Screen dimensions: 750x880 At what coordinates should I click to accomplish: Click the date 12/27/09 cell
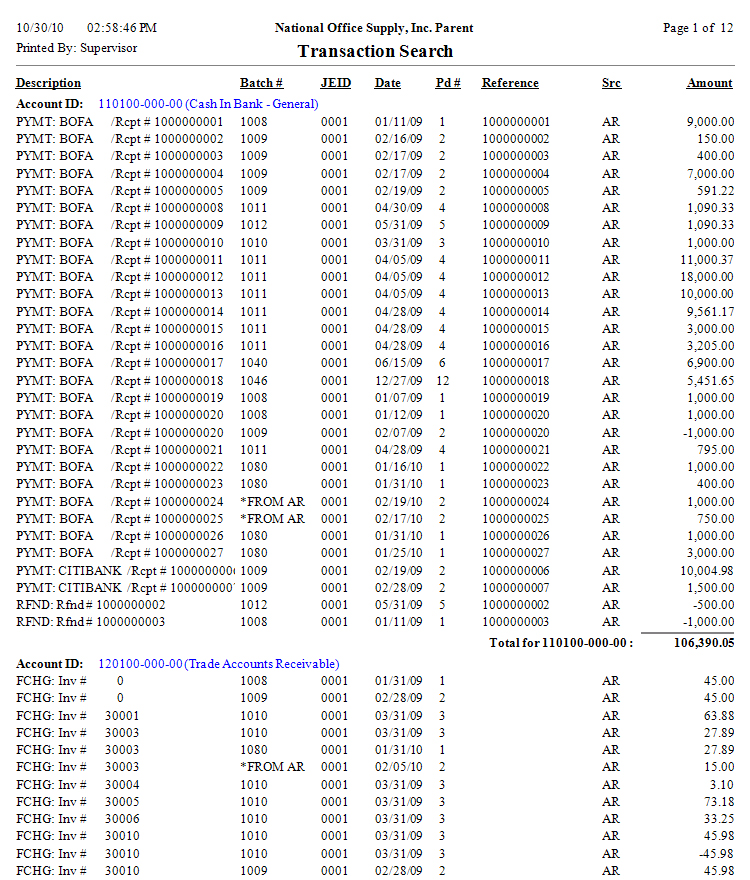(x=398, y=381)
